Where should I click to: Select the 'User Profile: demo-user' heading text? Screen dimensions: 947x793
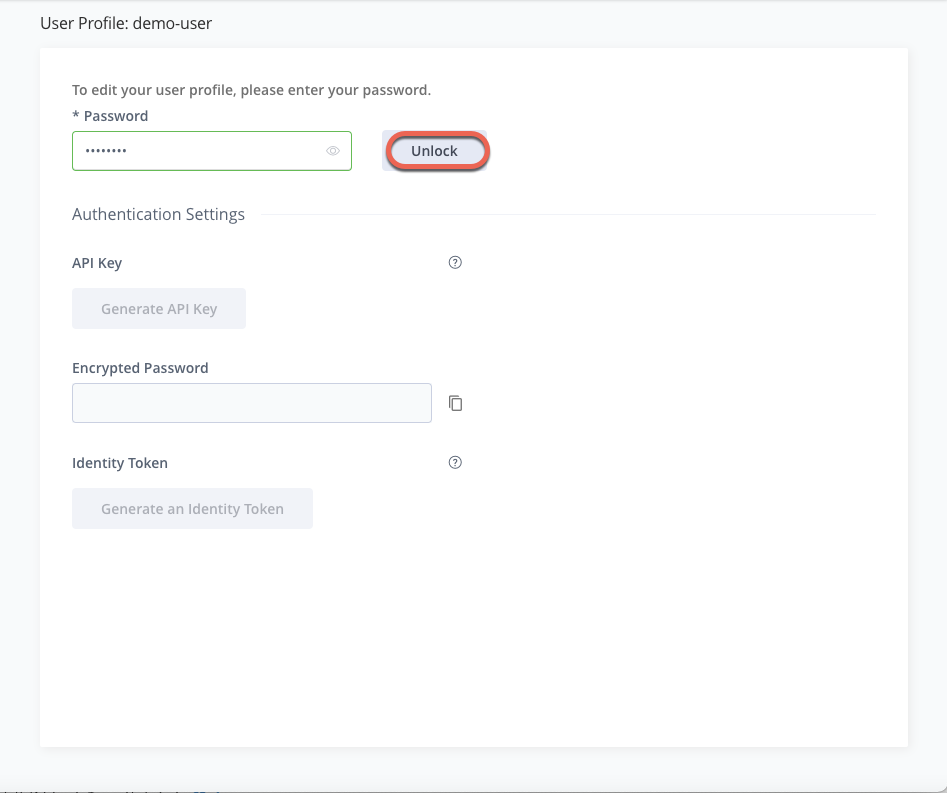pos(126,24)
